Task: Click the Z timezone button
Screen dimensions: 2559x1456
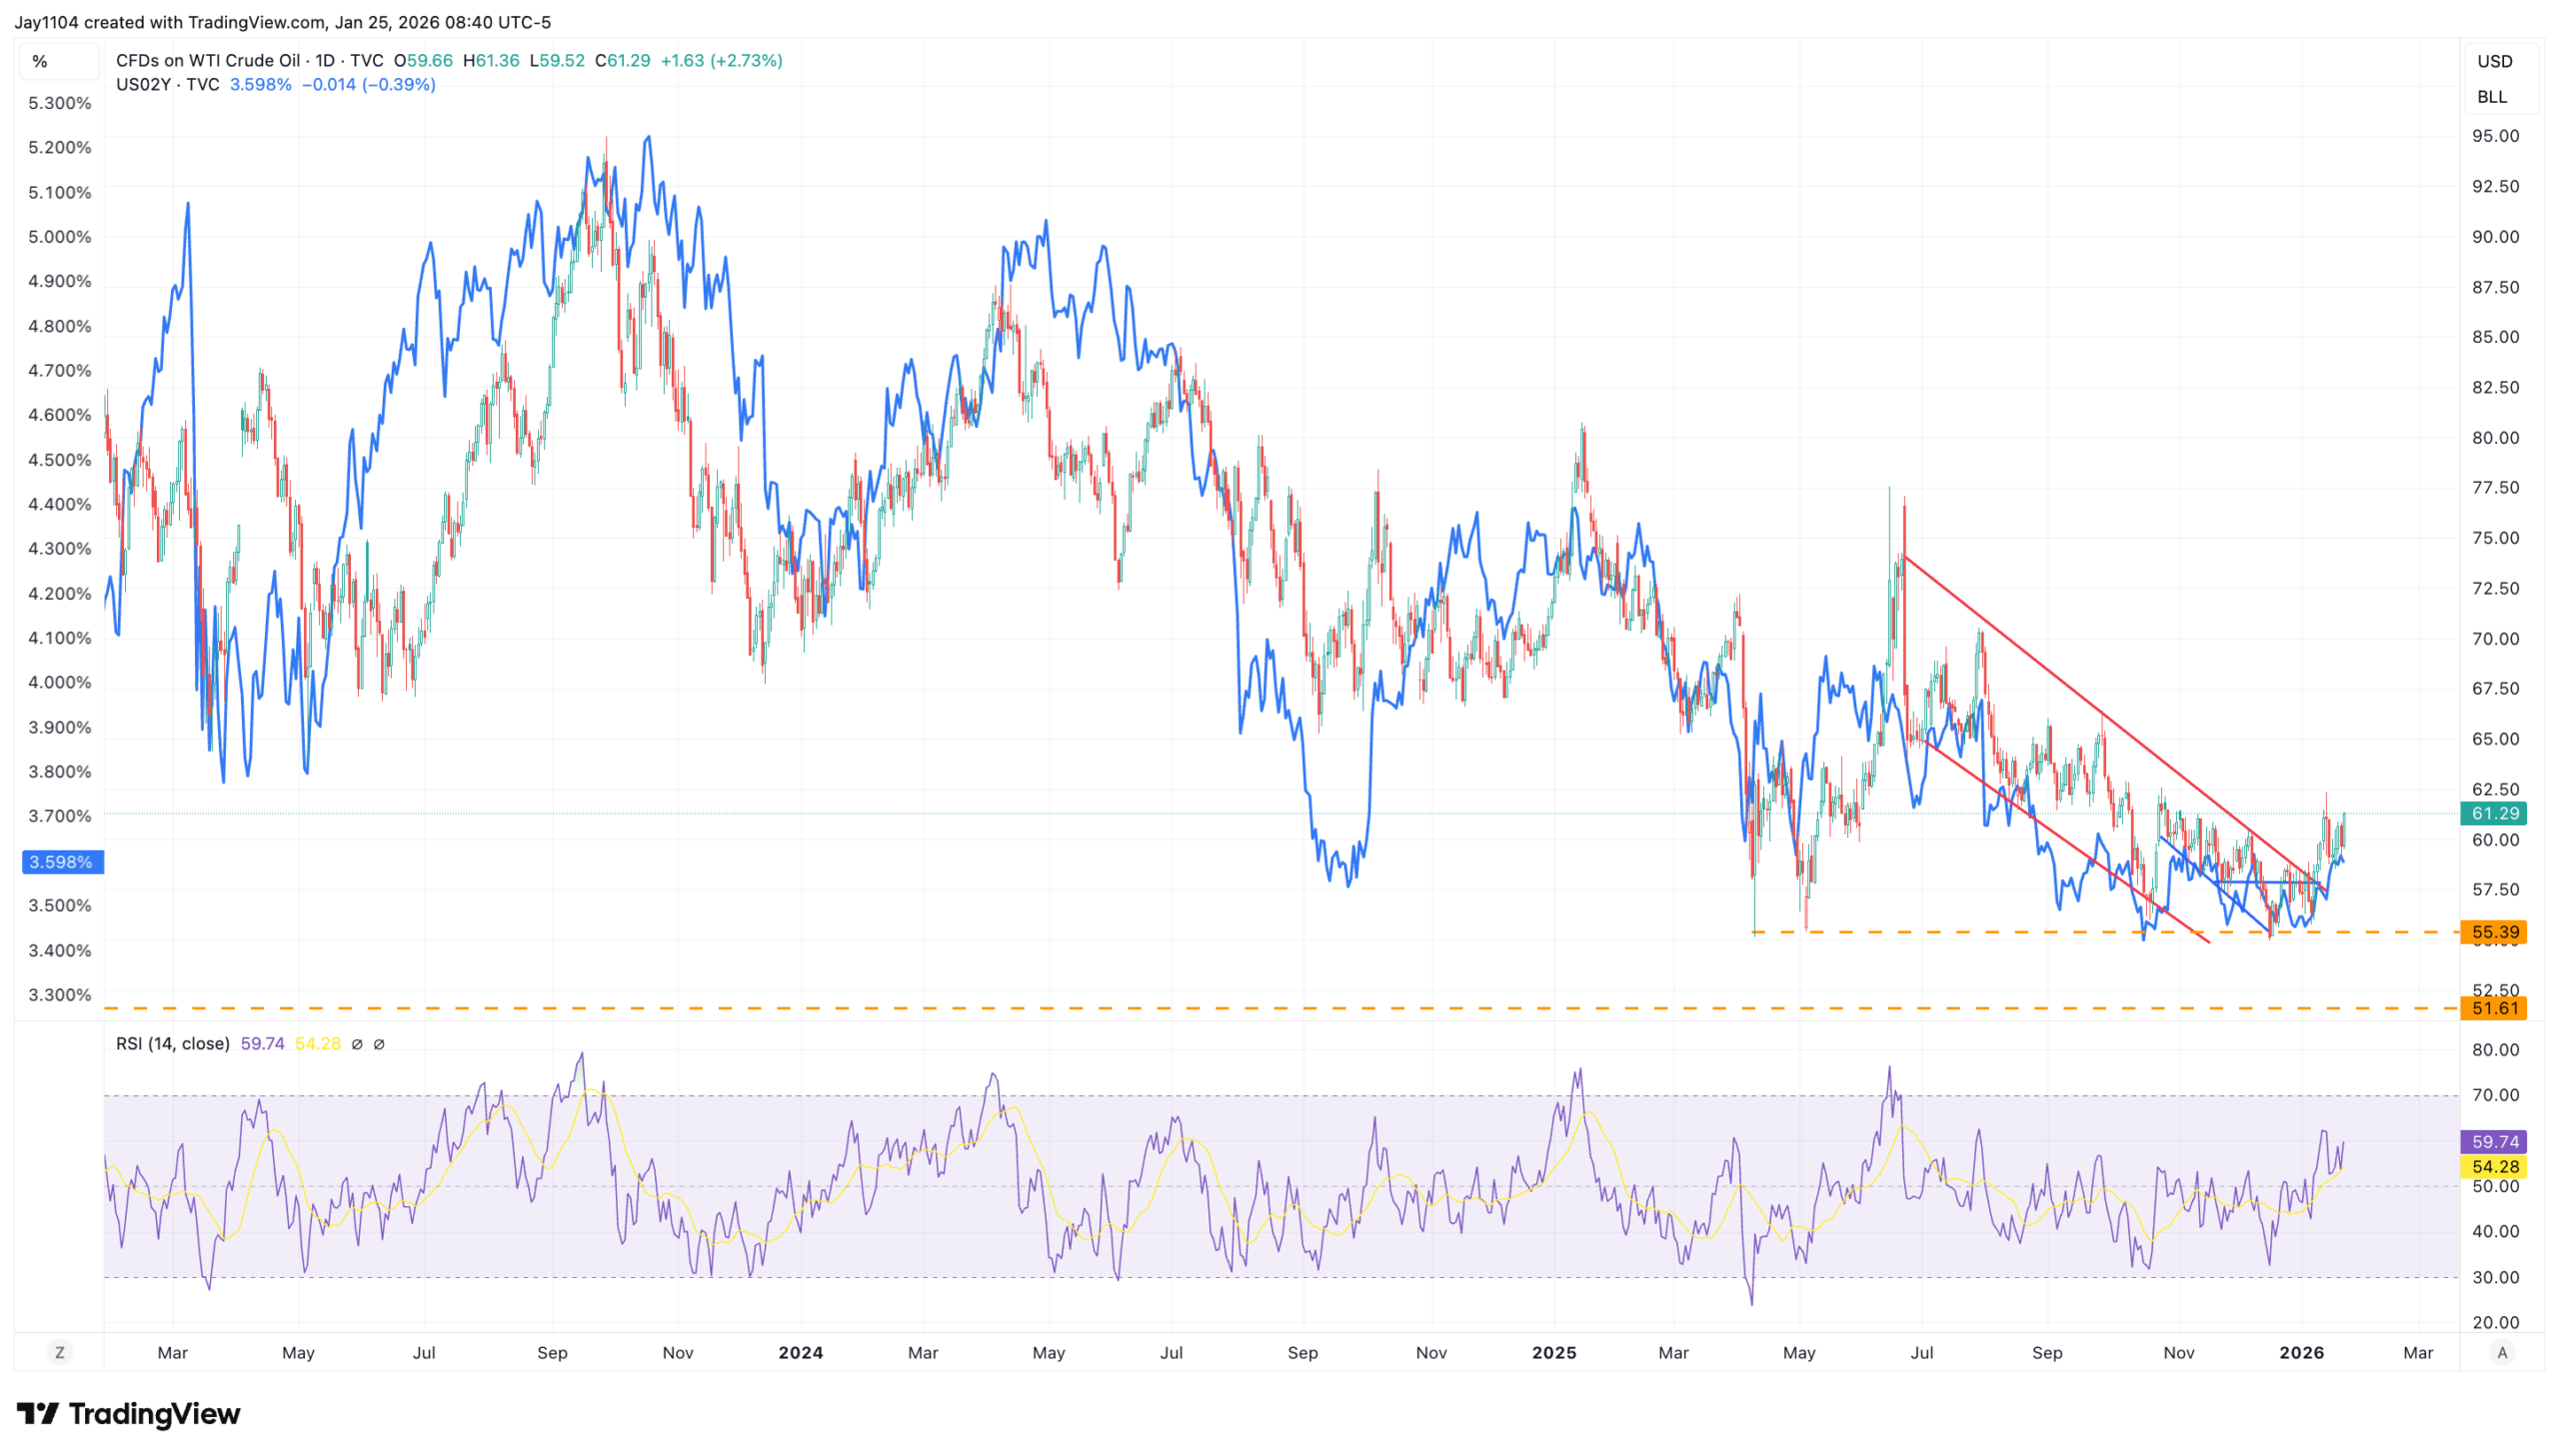Action: (x=60, y=1352)
